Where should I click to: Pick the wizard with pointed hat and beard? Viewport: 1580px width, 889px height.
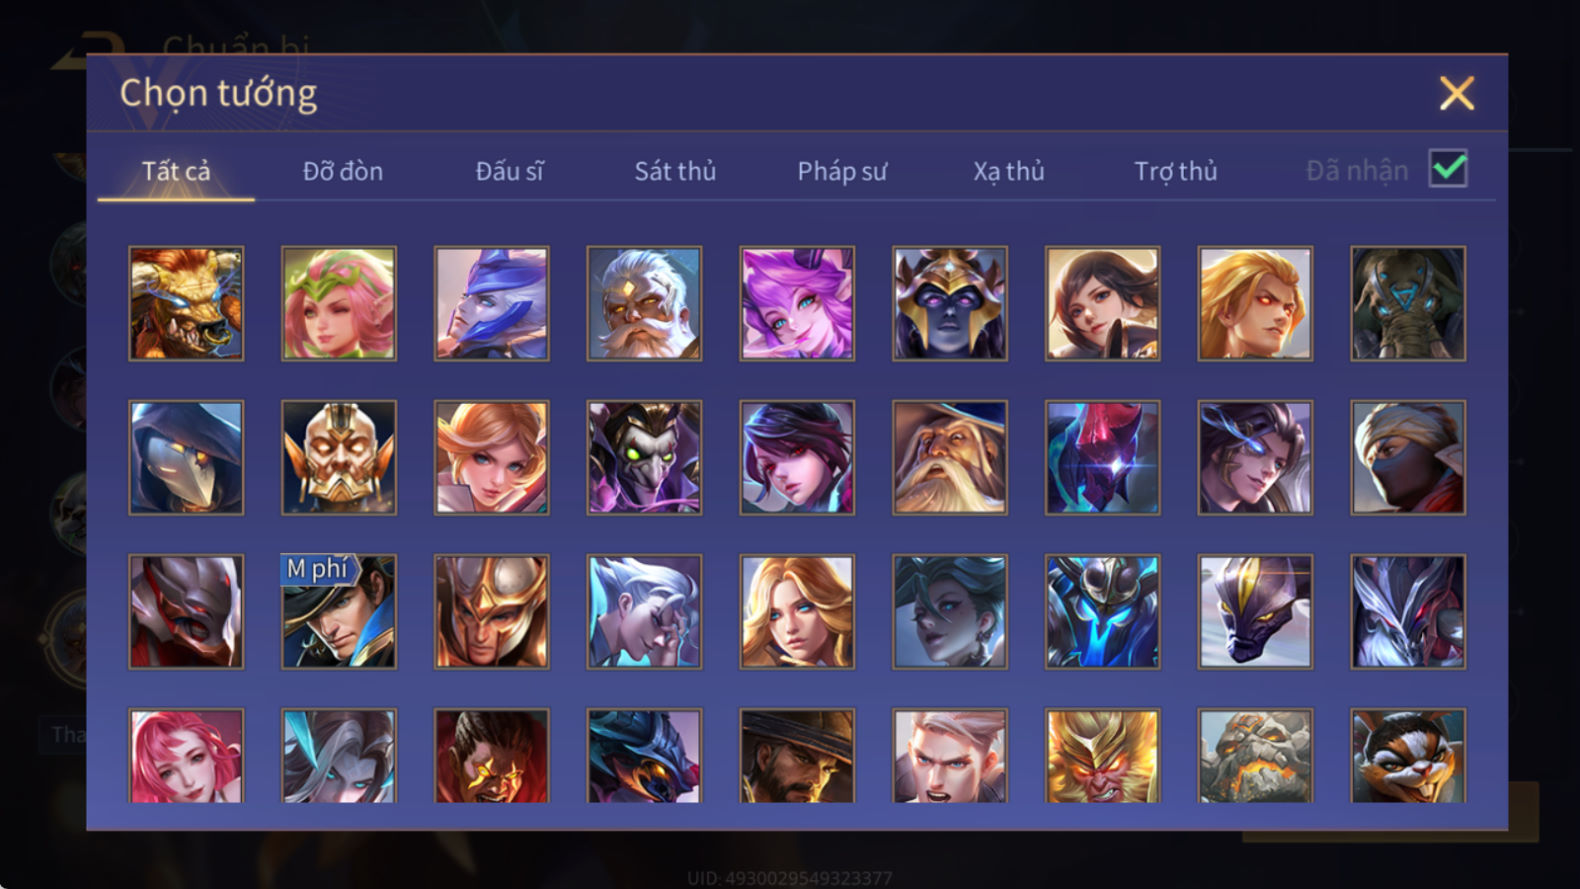click(950, 457)
